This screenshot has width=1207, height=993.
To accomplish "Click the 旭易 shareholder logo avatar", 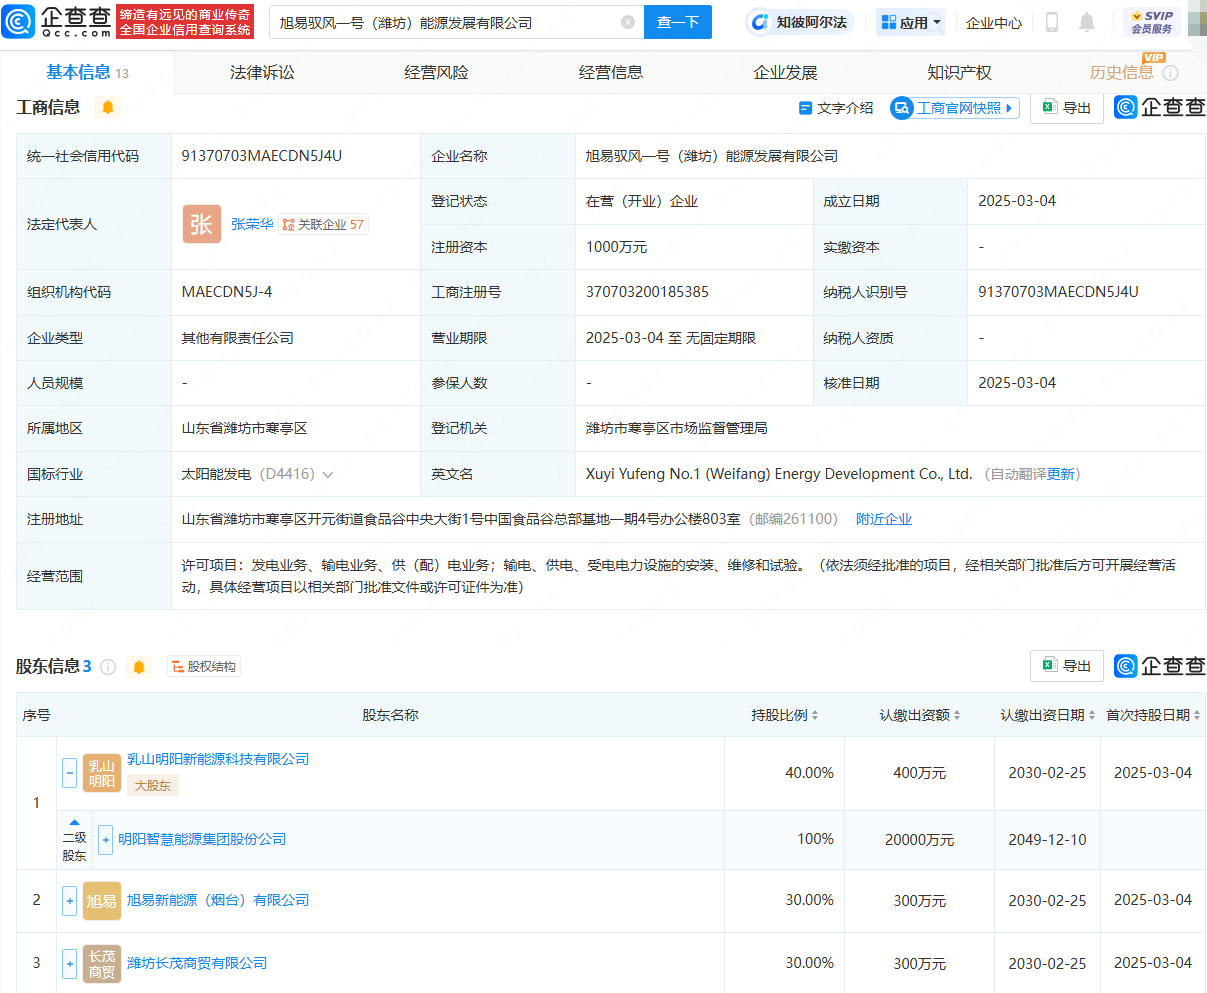I will pos(102,900).
